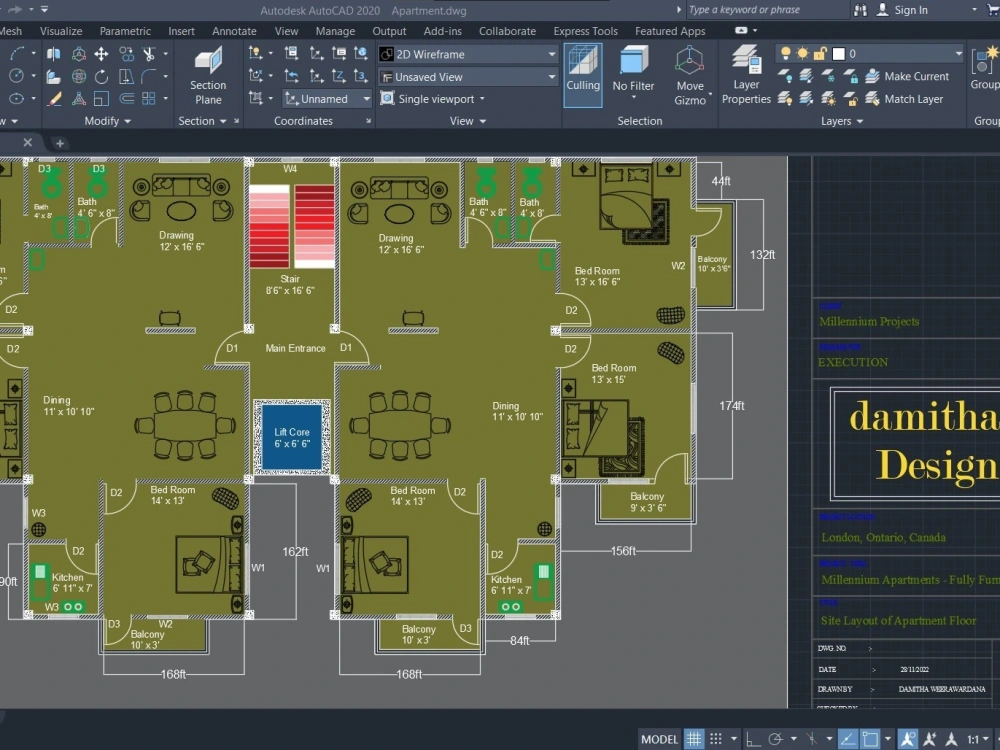The height and width of the screenshot is (750, 1000).
Task: Select the Rotate tool in Modify panel
Action: tap(102, 76)
